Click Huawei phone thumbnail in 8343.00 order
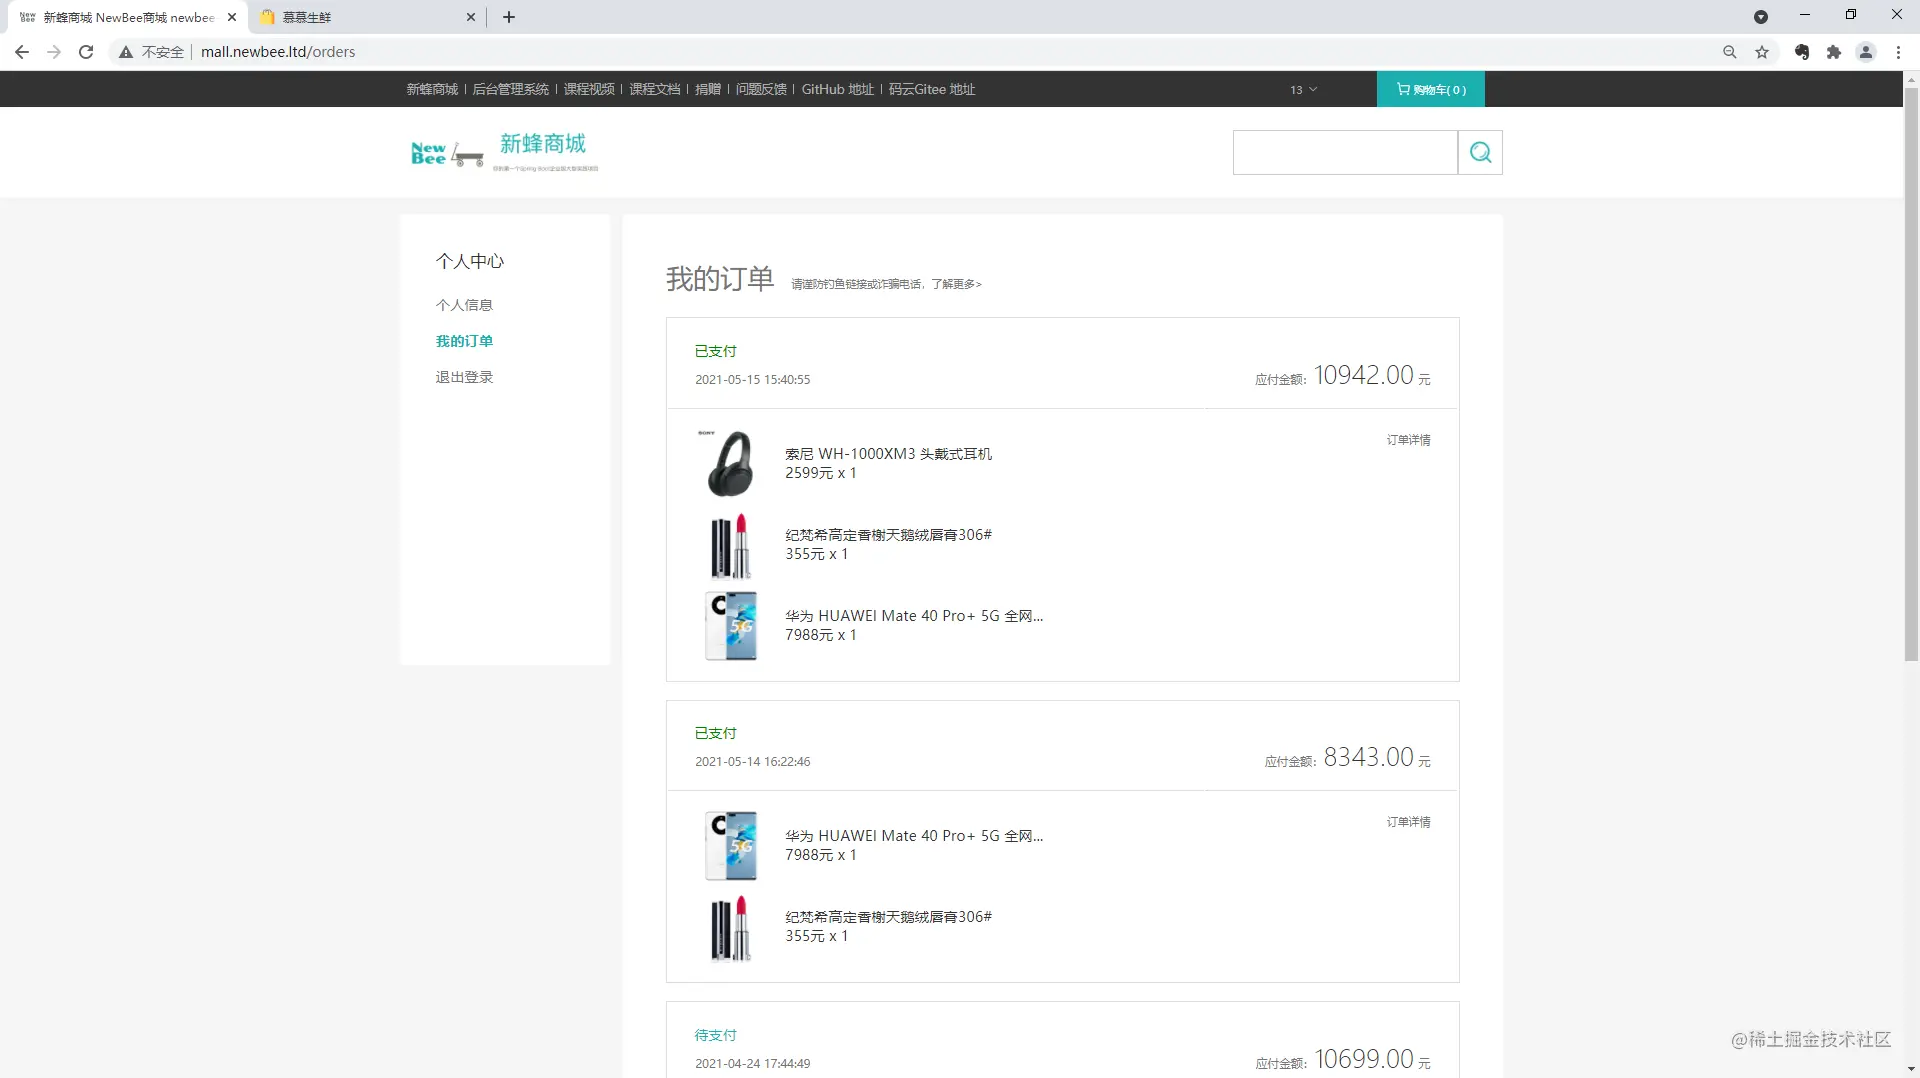 pos(730,846)
